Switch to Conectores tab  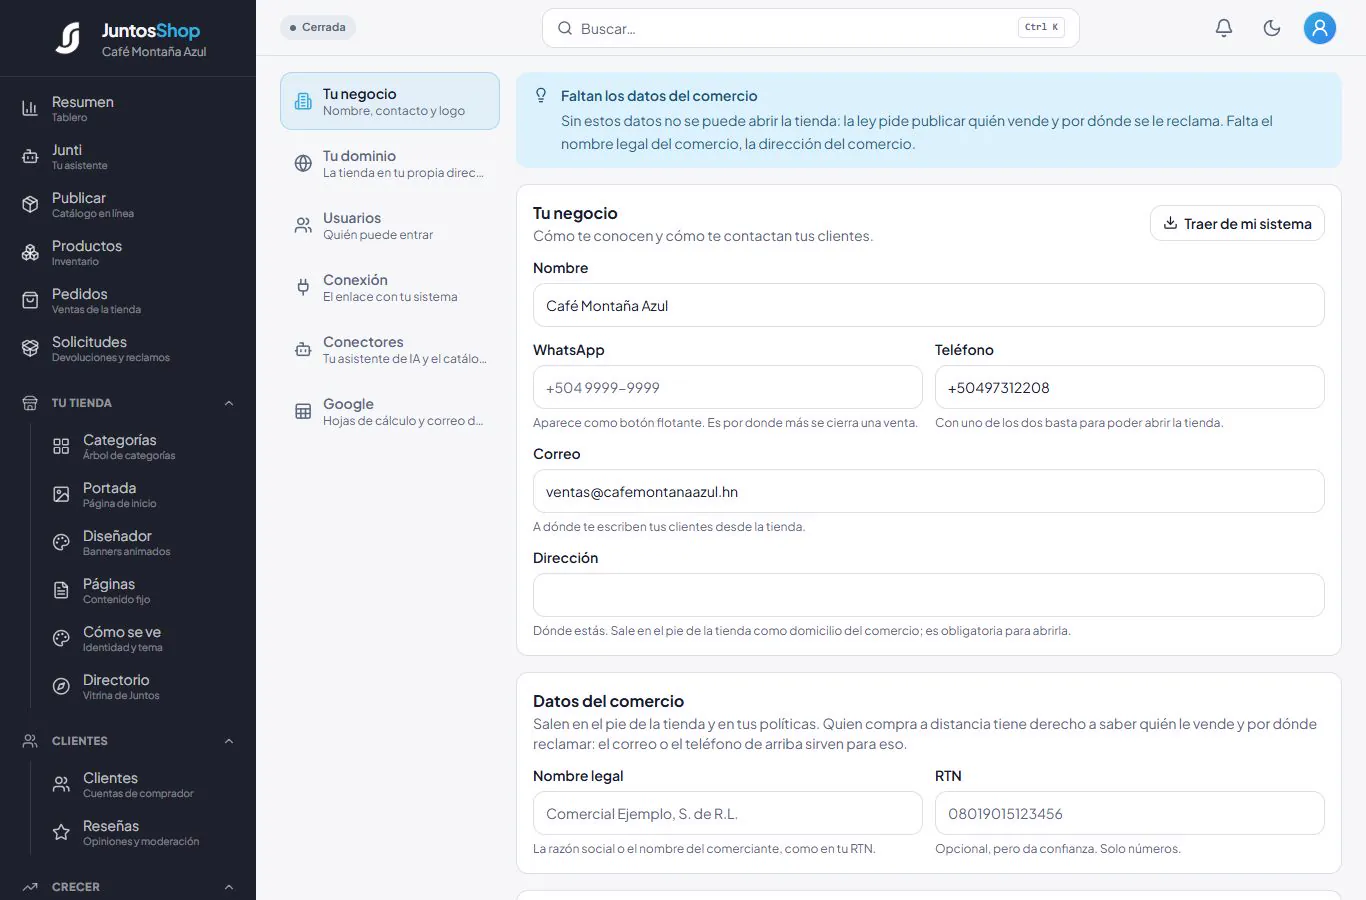point(390,349)
